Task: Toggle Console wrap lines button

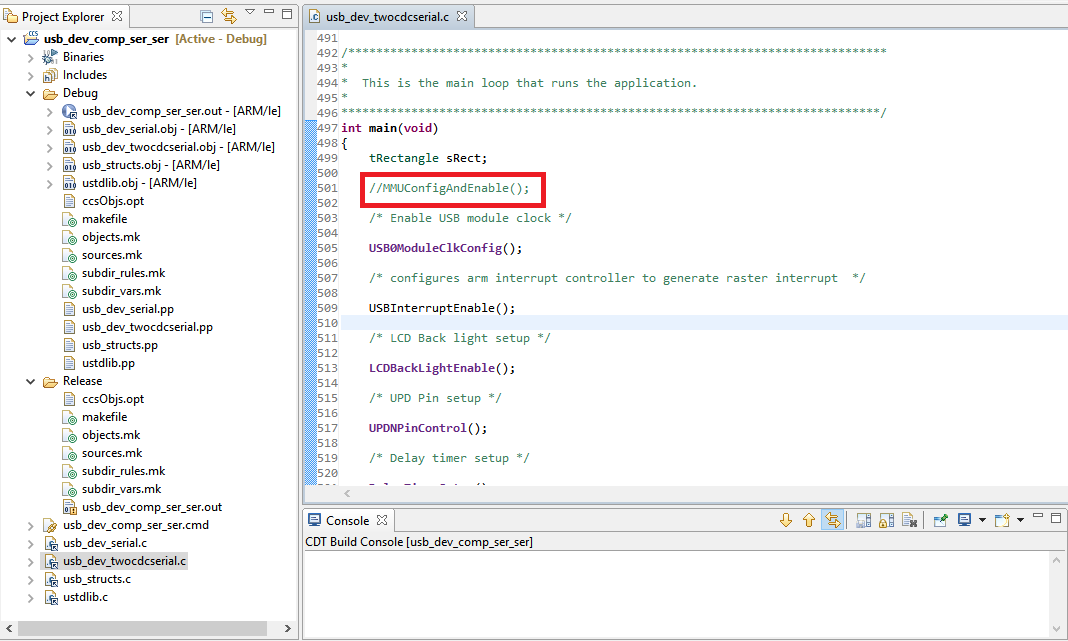Action: pos(832,520)
